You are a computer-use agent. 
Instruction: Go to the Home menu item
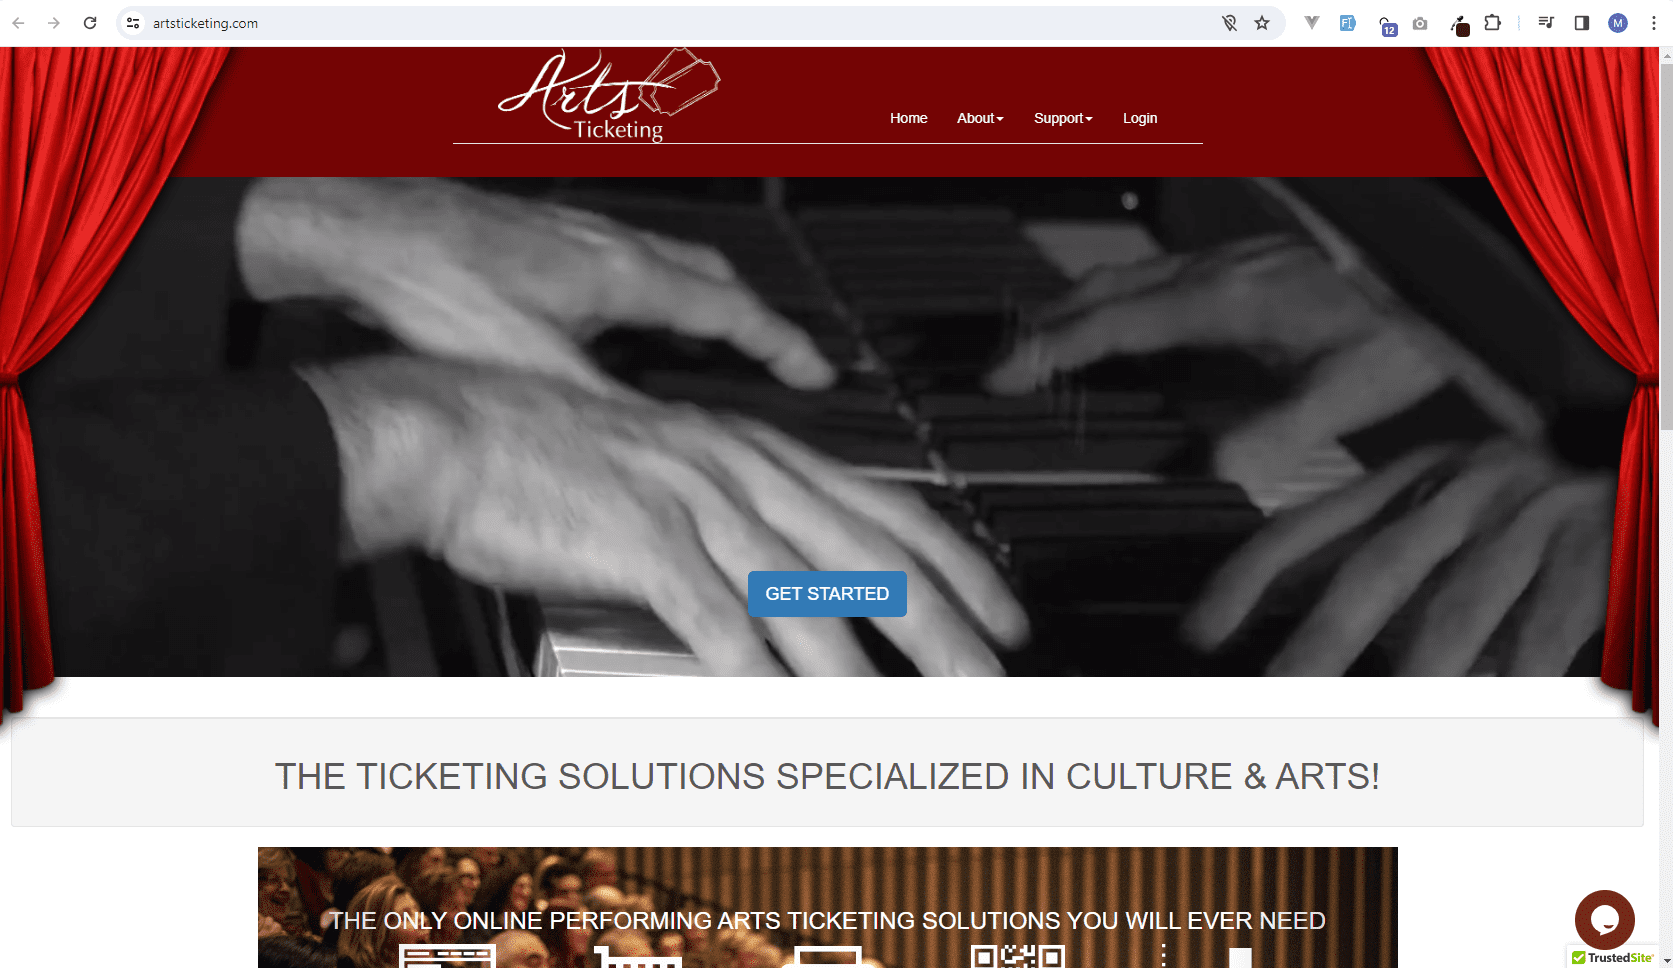pos(909,118)
